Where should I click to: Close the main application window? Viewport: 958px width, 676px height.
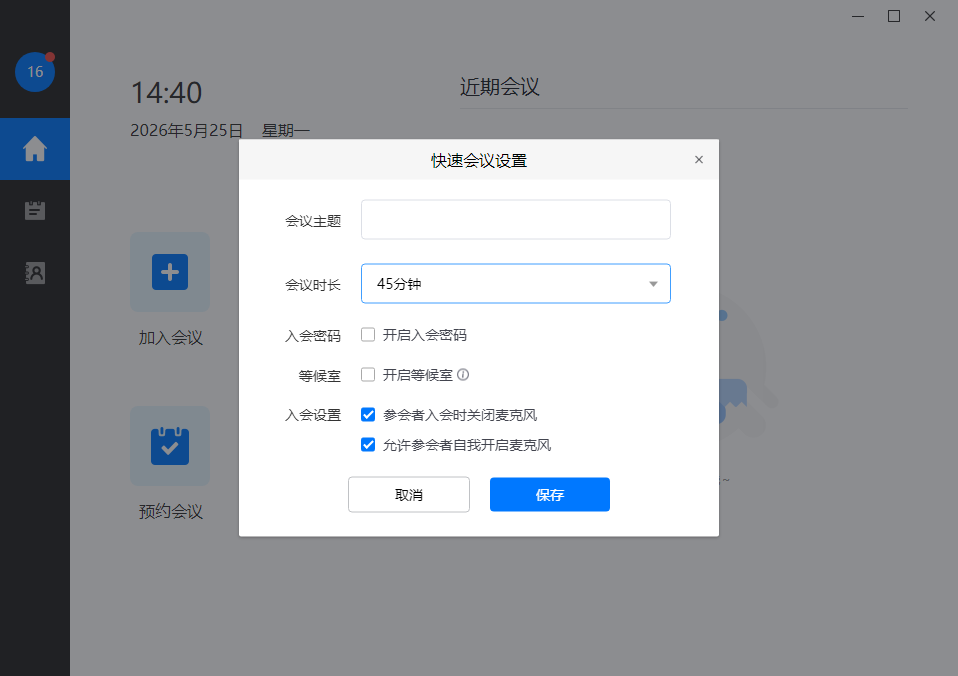[930, 17]
